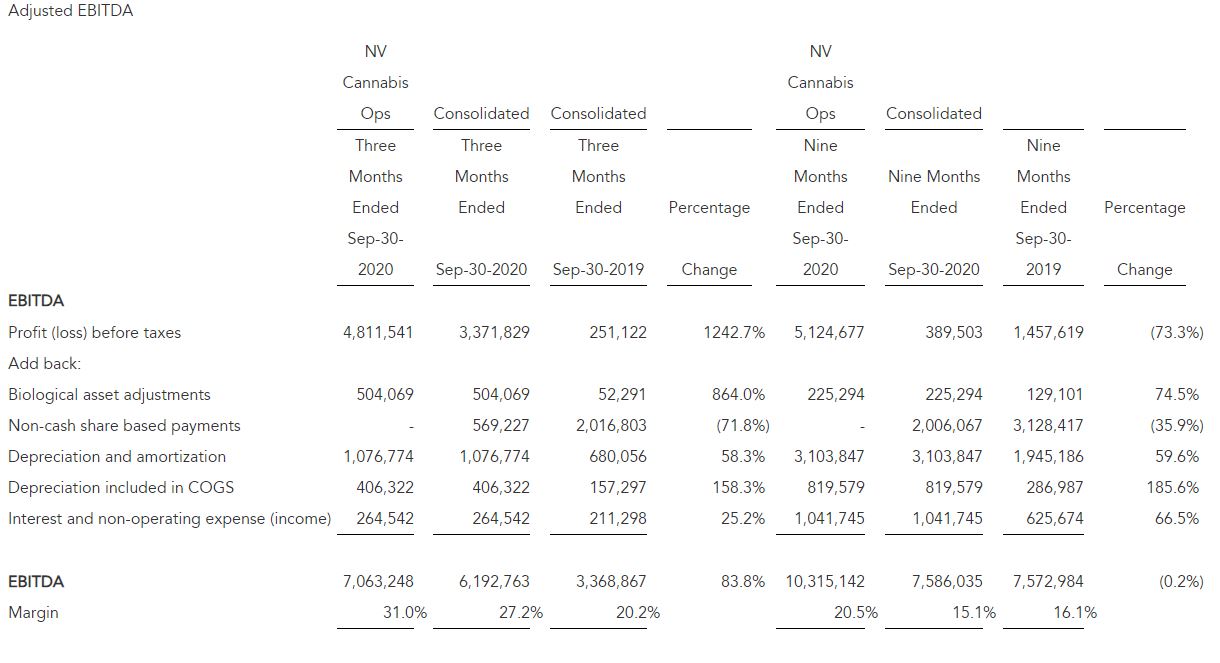Click the Margin row label
1220x663 pixels.
[x=33, y=613]
